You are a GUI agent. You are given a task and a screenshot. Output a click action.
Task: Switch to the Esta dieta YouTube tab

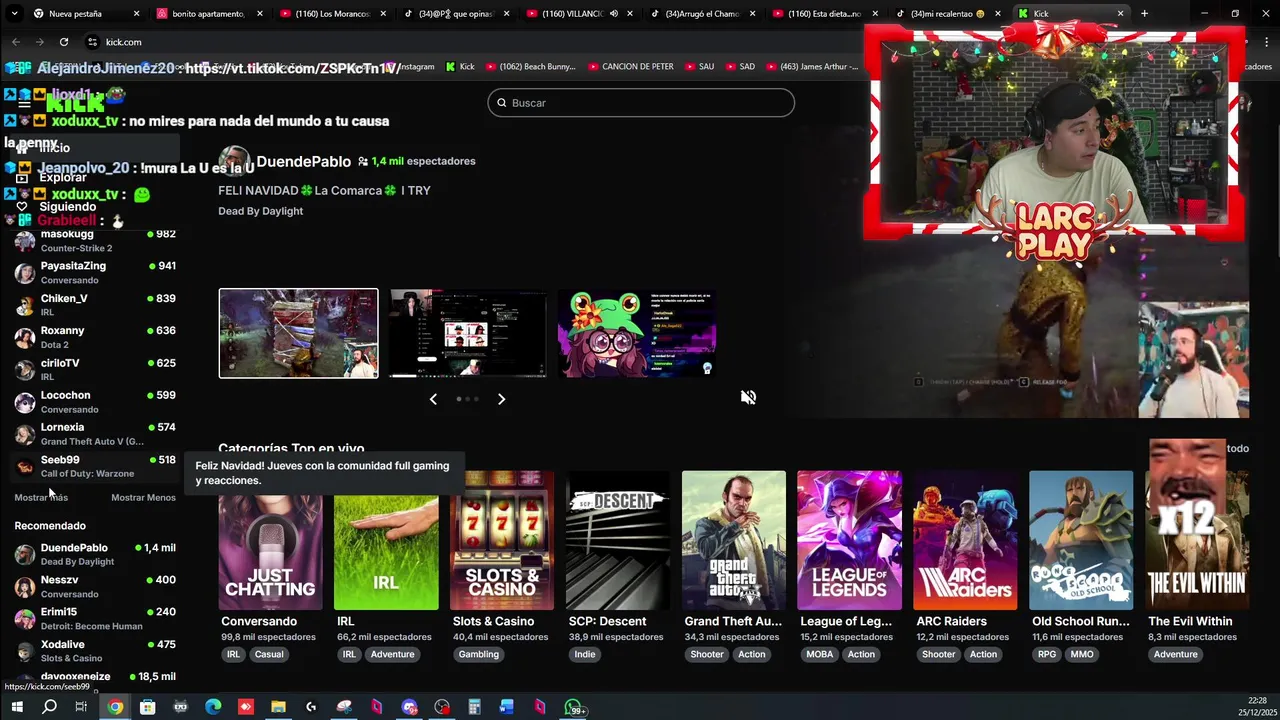coord(824,14)
